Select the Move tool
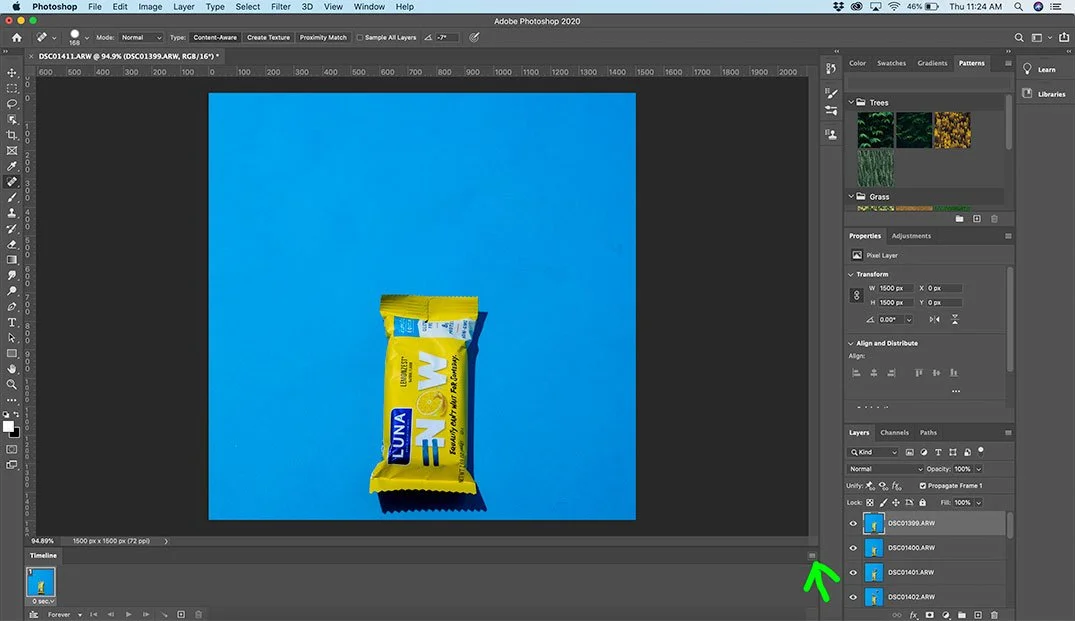 (x=12, y=73)
